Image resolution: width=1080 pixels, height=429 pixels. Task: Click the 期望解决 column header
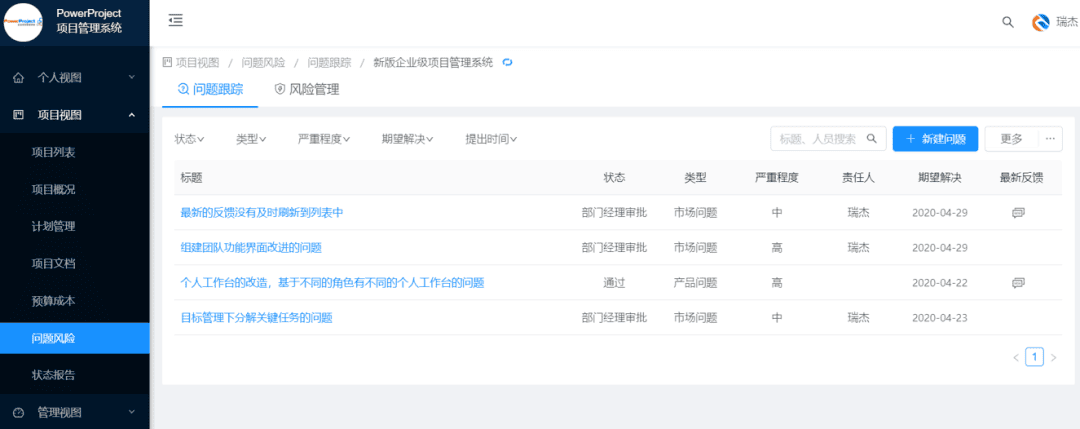[x=939, y=178]
